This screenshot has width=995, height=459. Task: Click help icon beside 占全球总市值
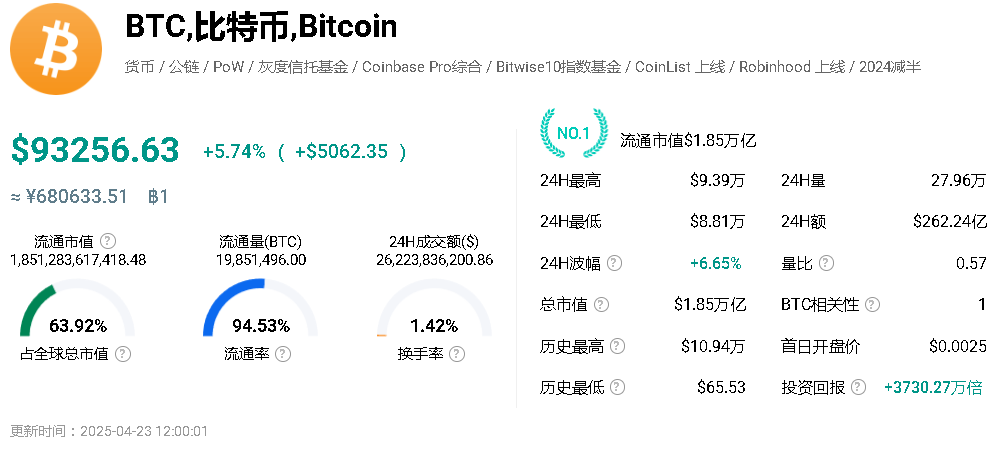click(x=122, y=353)
